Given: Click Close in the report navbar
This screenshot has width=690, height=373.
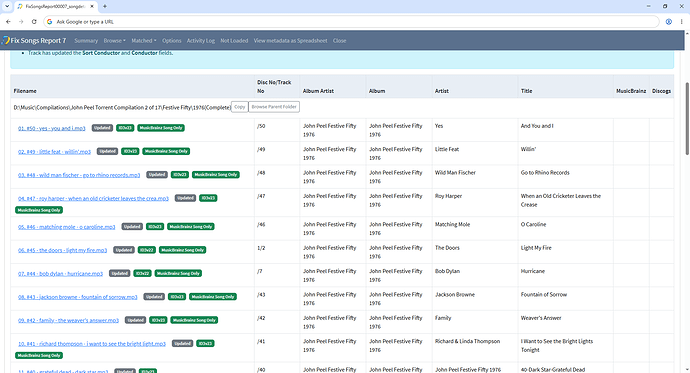Looking at the screenshot, I should [339, 40].
